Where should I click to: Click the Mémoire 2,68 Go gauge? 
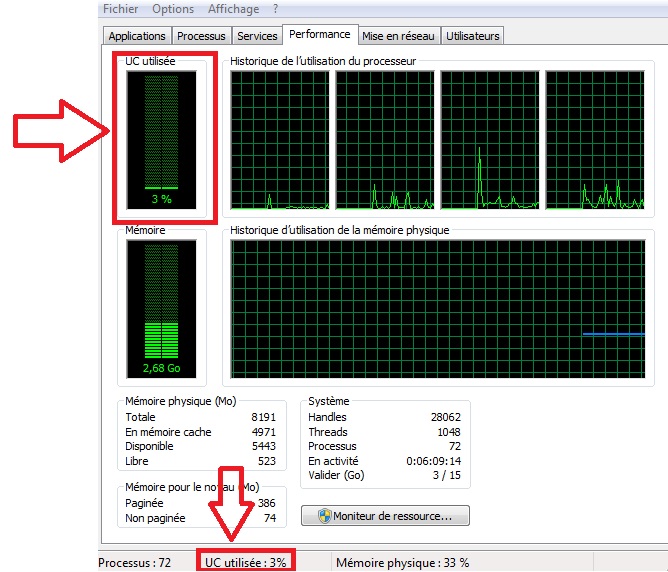161,309
